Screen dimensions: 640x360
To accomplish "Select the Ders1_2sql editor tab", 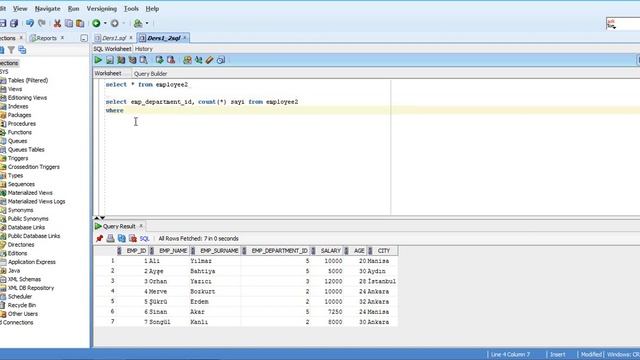I will click(x=164, y=38).
